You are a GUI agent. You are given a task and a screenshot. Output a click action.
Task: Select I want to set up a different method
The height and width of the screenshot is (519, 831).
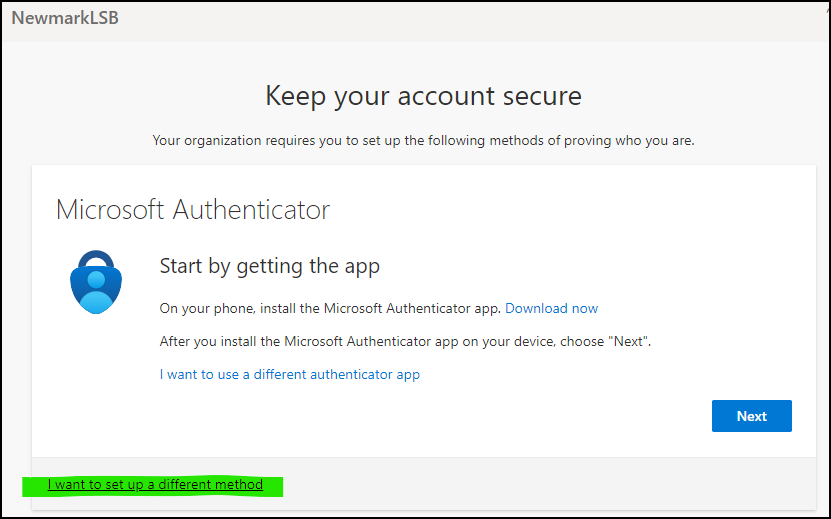pyautogui.click(x=155, y=485)
